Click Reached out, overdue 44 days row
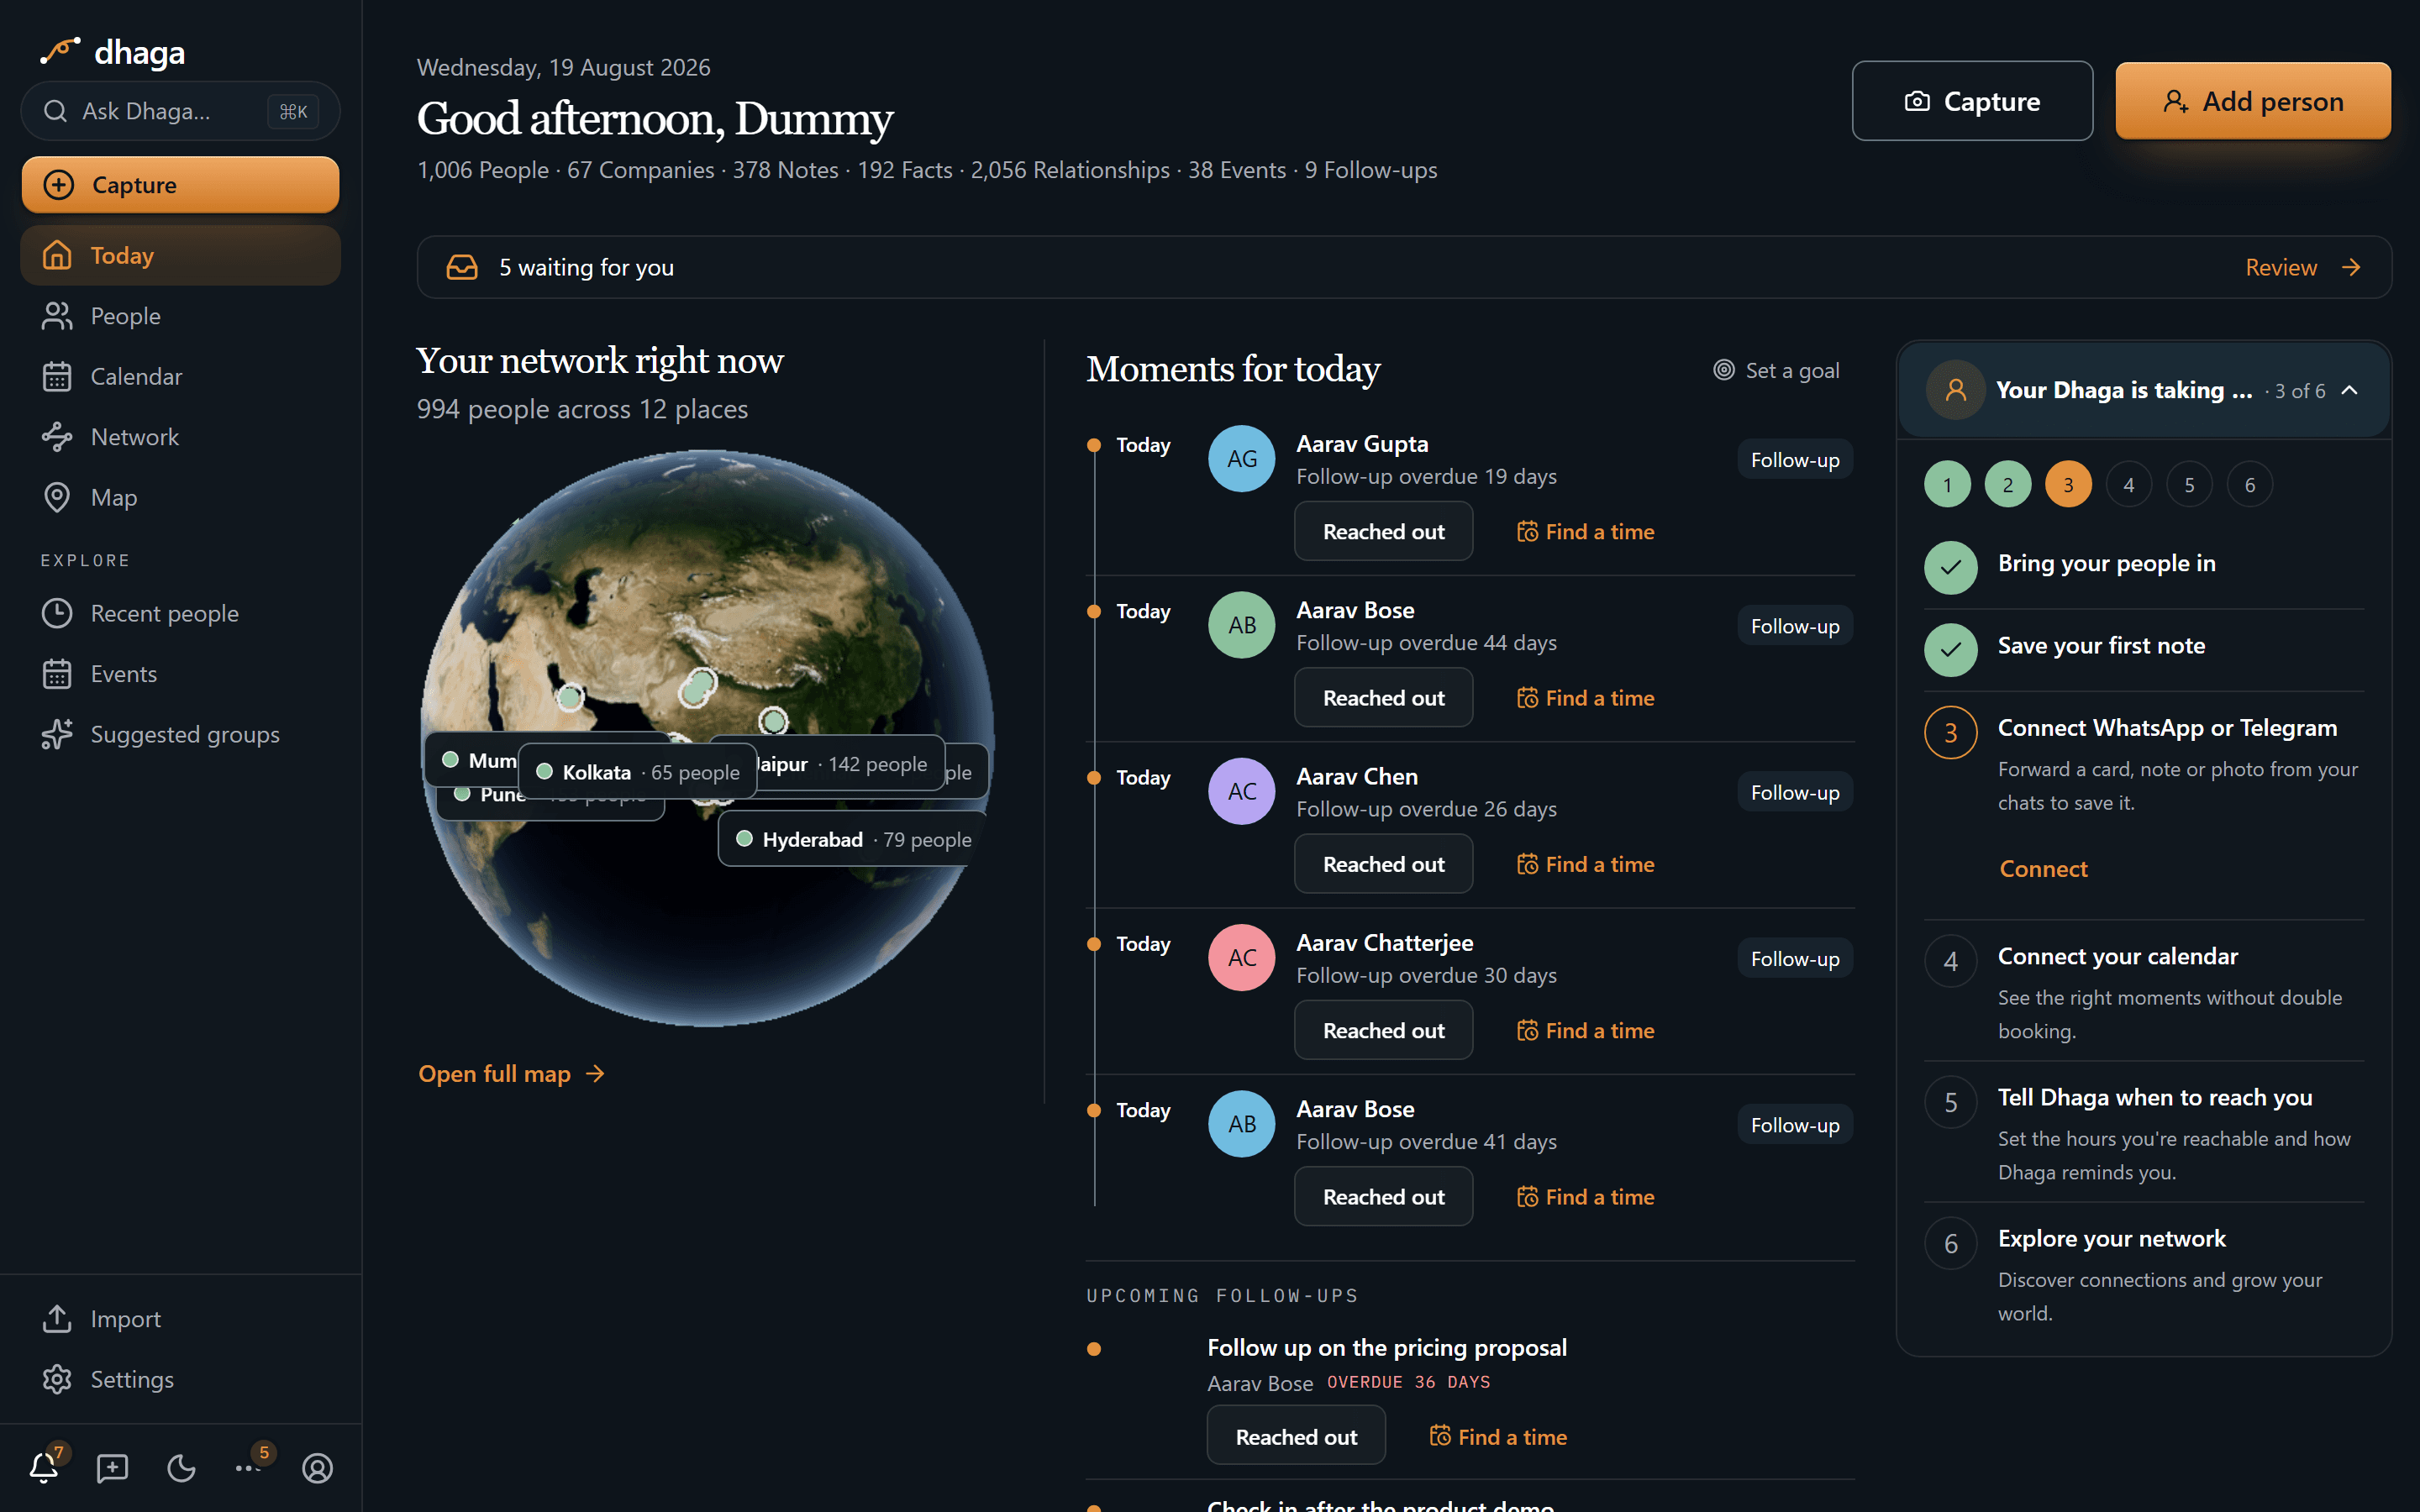The height and width of the screenshot is (1512, 2420). point(1383,698)
